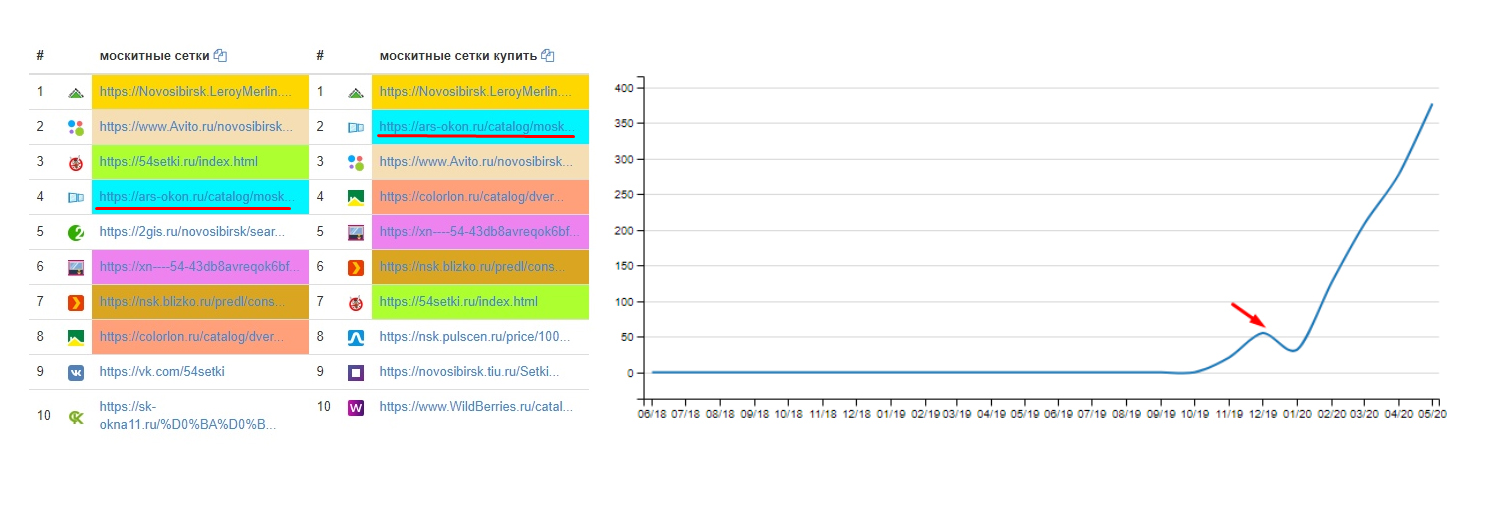
Task: Open colorlon.ru link in 'москитные сетки купить' table
Action: (471, 197)
